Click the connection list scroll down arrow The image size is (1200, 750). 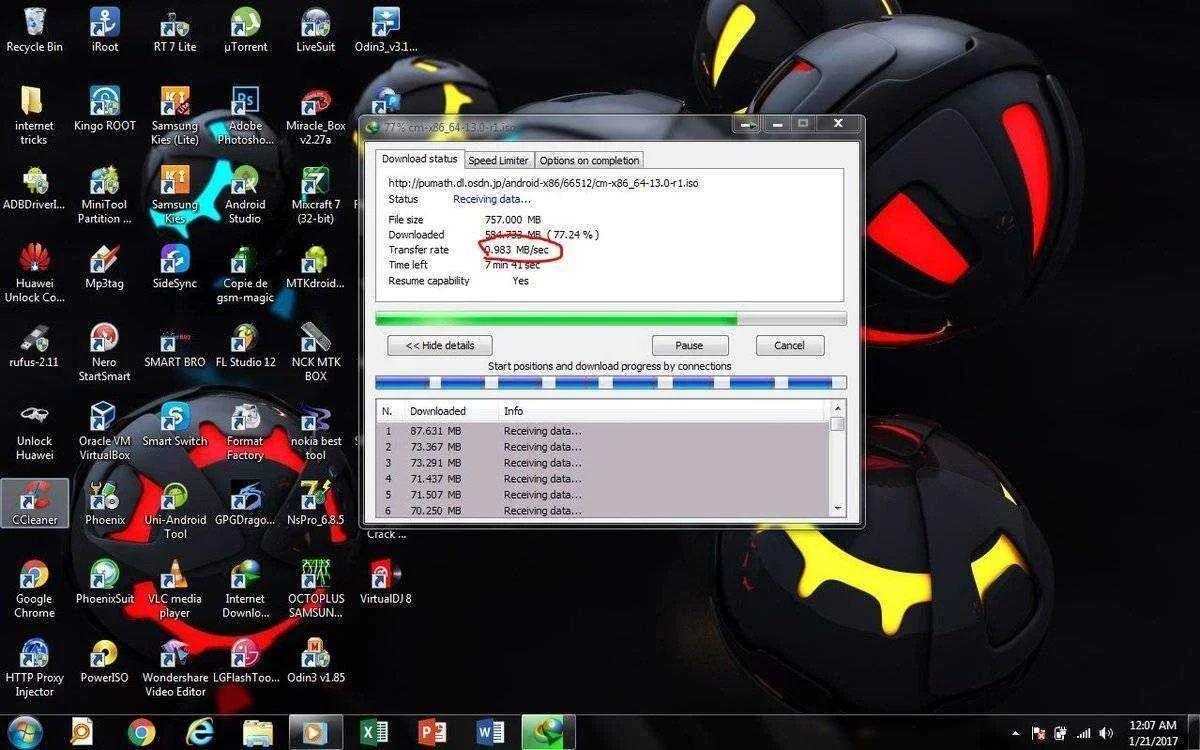837,508
